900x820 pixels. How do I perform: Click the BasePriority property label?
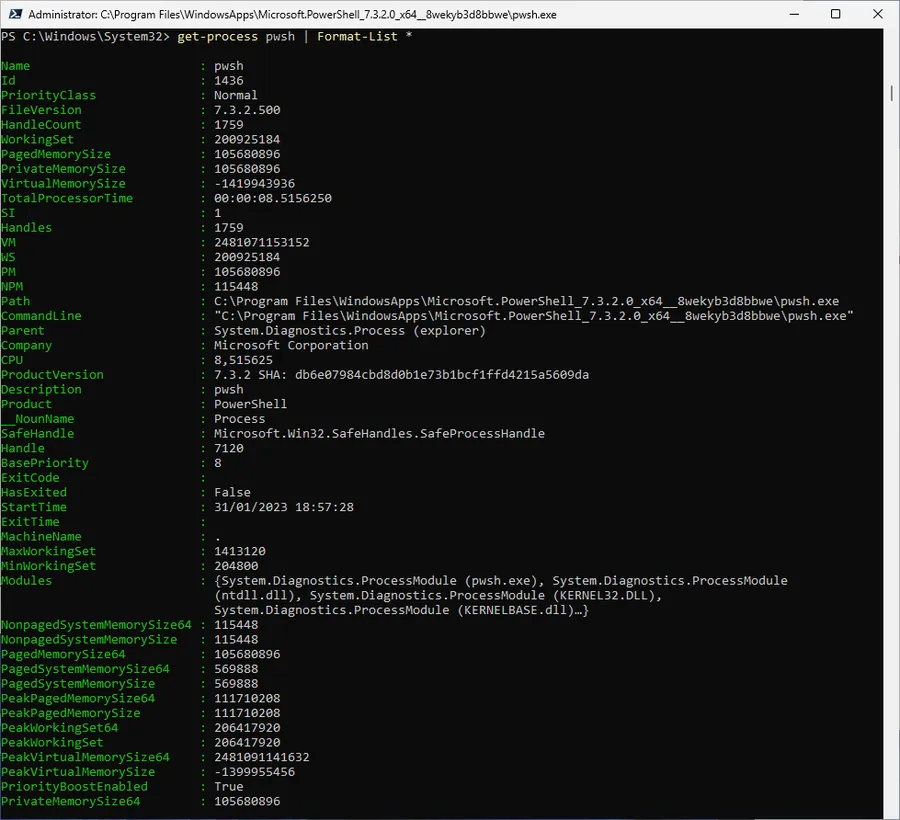point(45,463)
